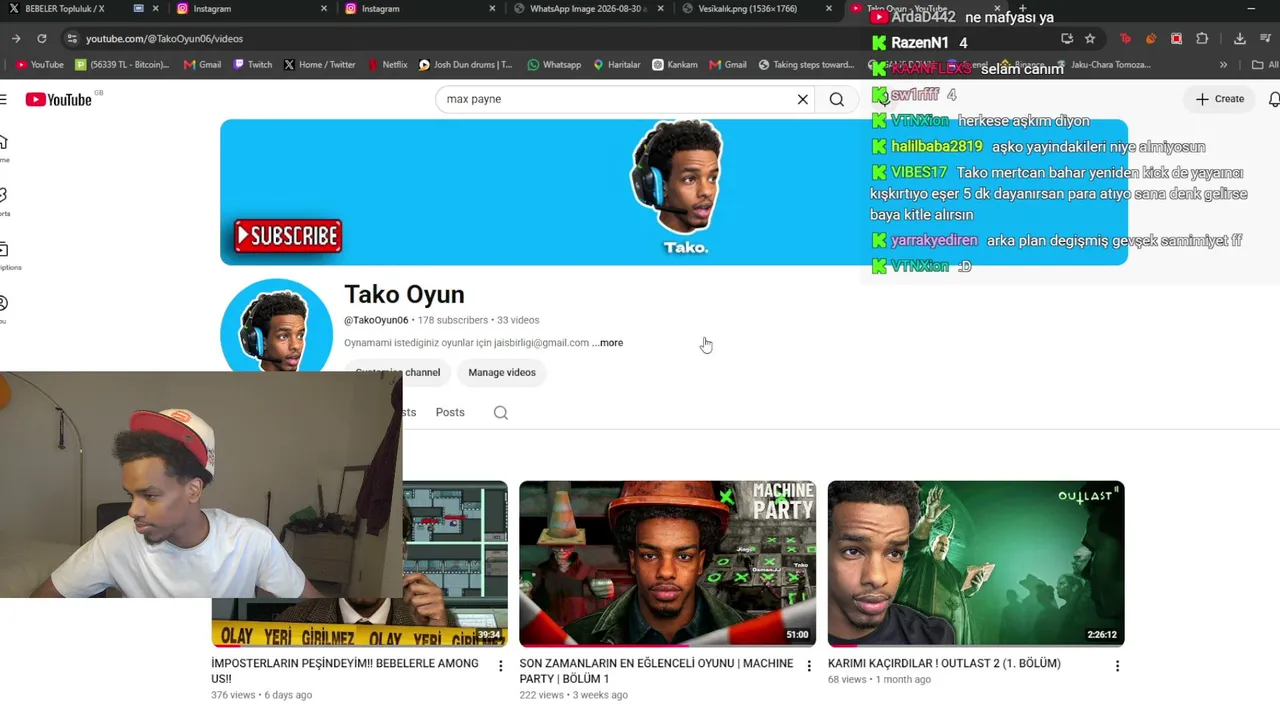Open the Haritalar bookmark
Viewport: 1280px width, 720px height.
click(617, 65)
